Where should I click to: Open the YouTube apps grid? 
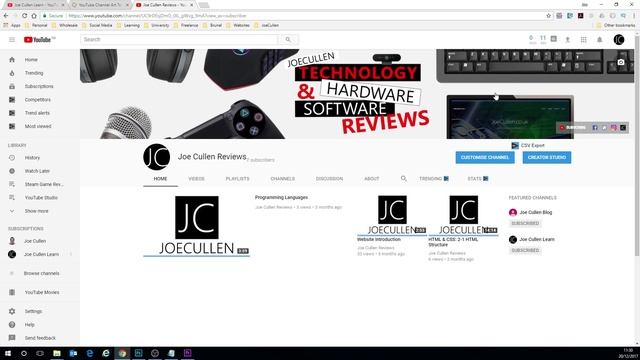pyautogui.click(x=584, y=40)
